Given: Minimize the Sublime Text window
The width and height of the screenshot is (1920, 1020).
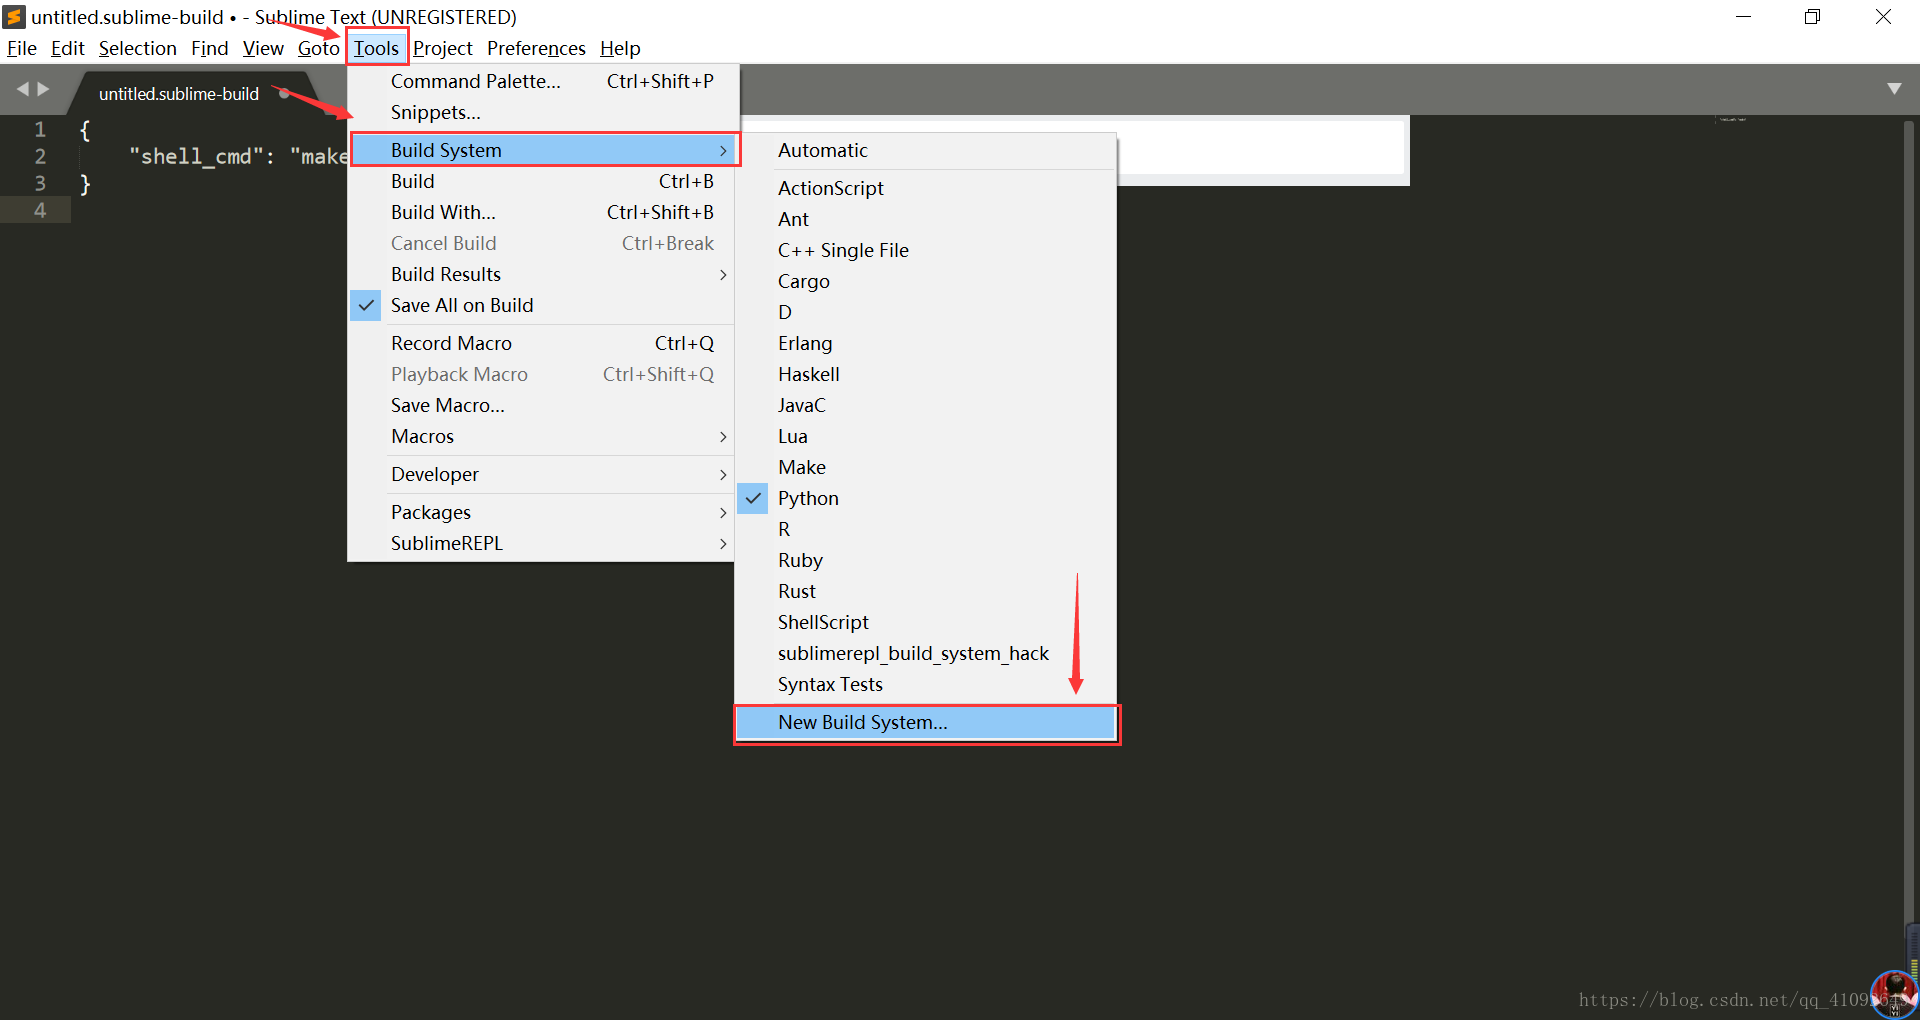Looking at the screenshot, I should 1743,17.
